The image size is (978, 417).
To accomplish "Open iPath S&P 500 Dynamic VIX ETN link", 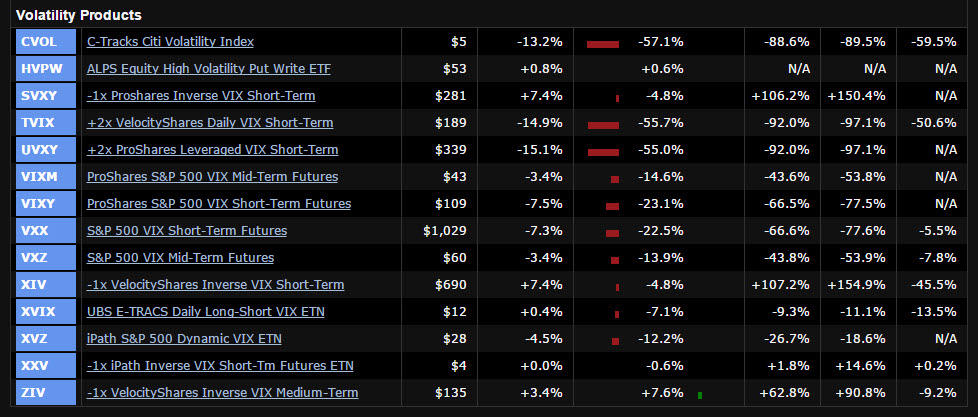I will pos(184,339).
